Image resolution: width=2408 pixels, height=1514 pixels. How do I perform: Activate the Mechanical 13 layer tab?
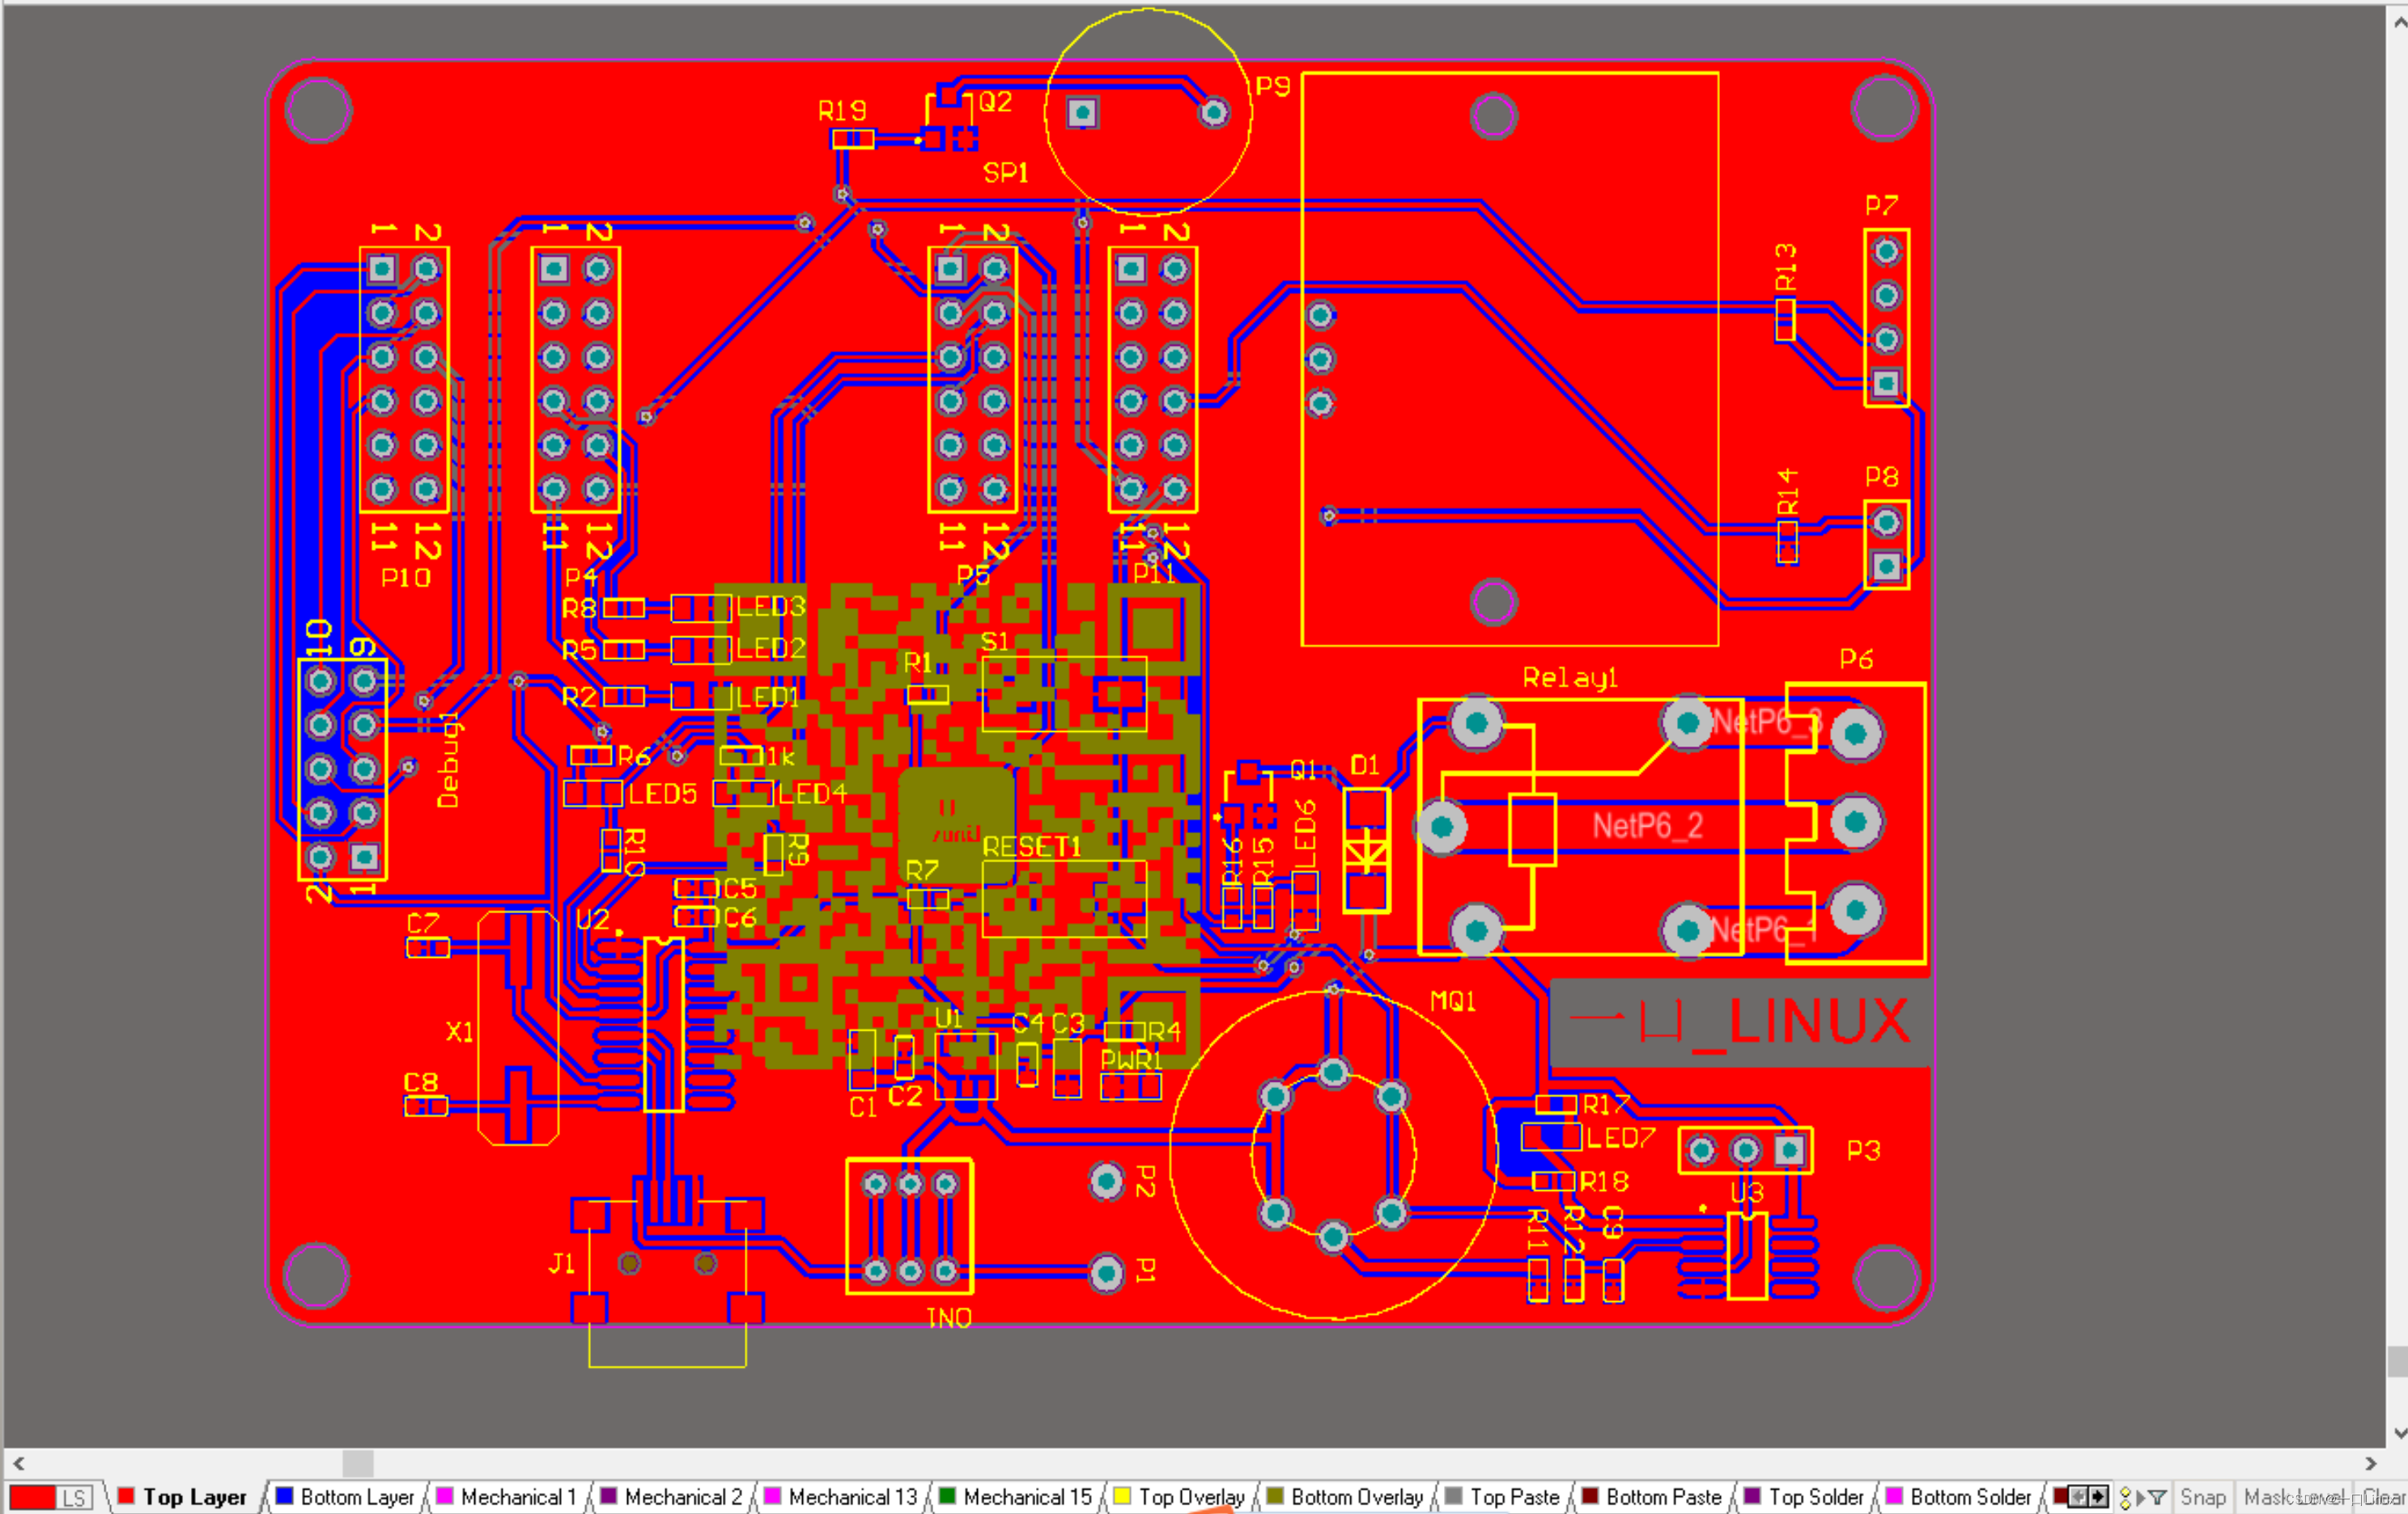[840, 1497]
